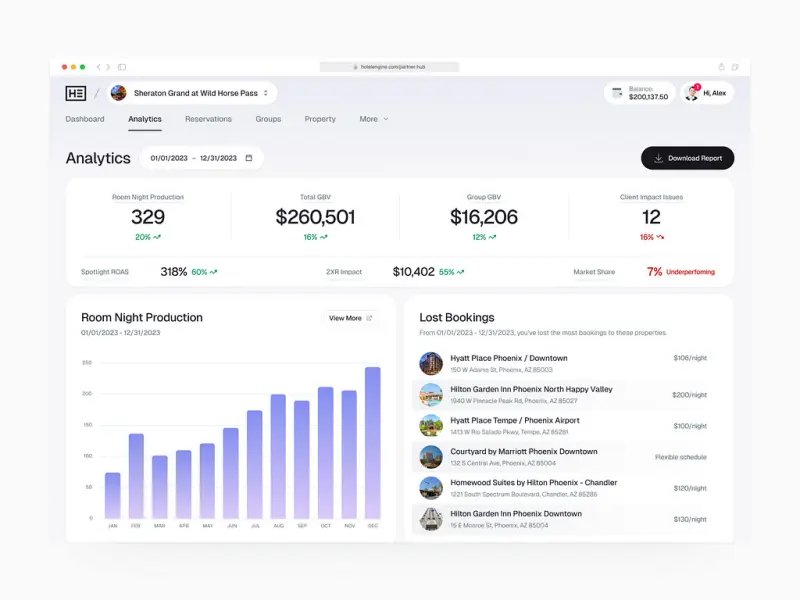Open the Groups tab
The height and width of the screenshot is (600, 800).
[x=268, y=119]
